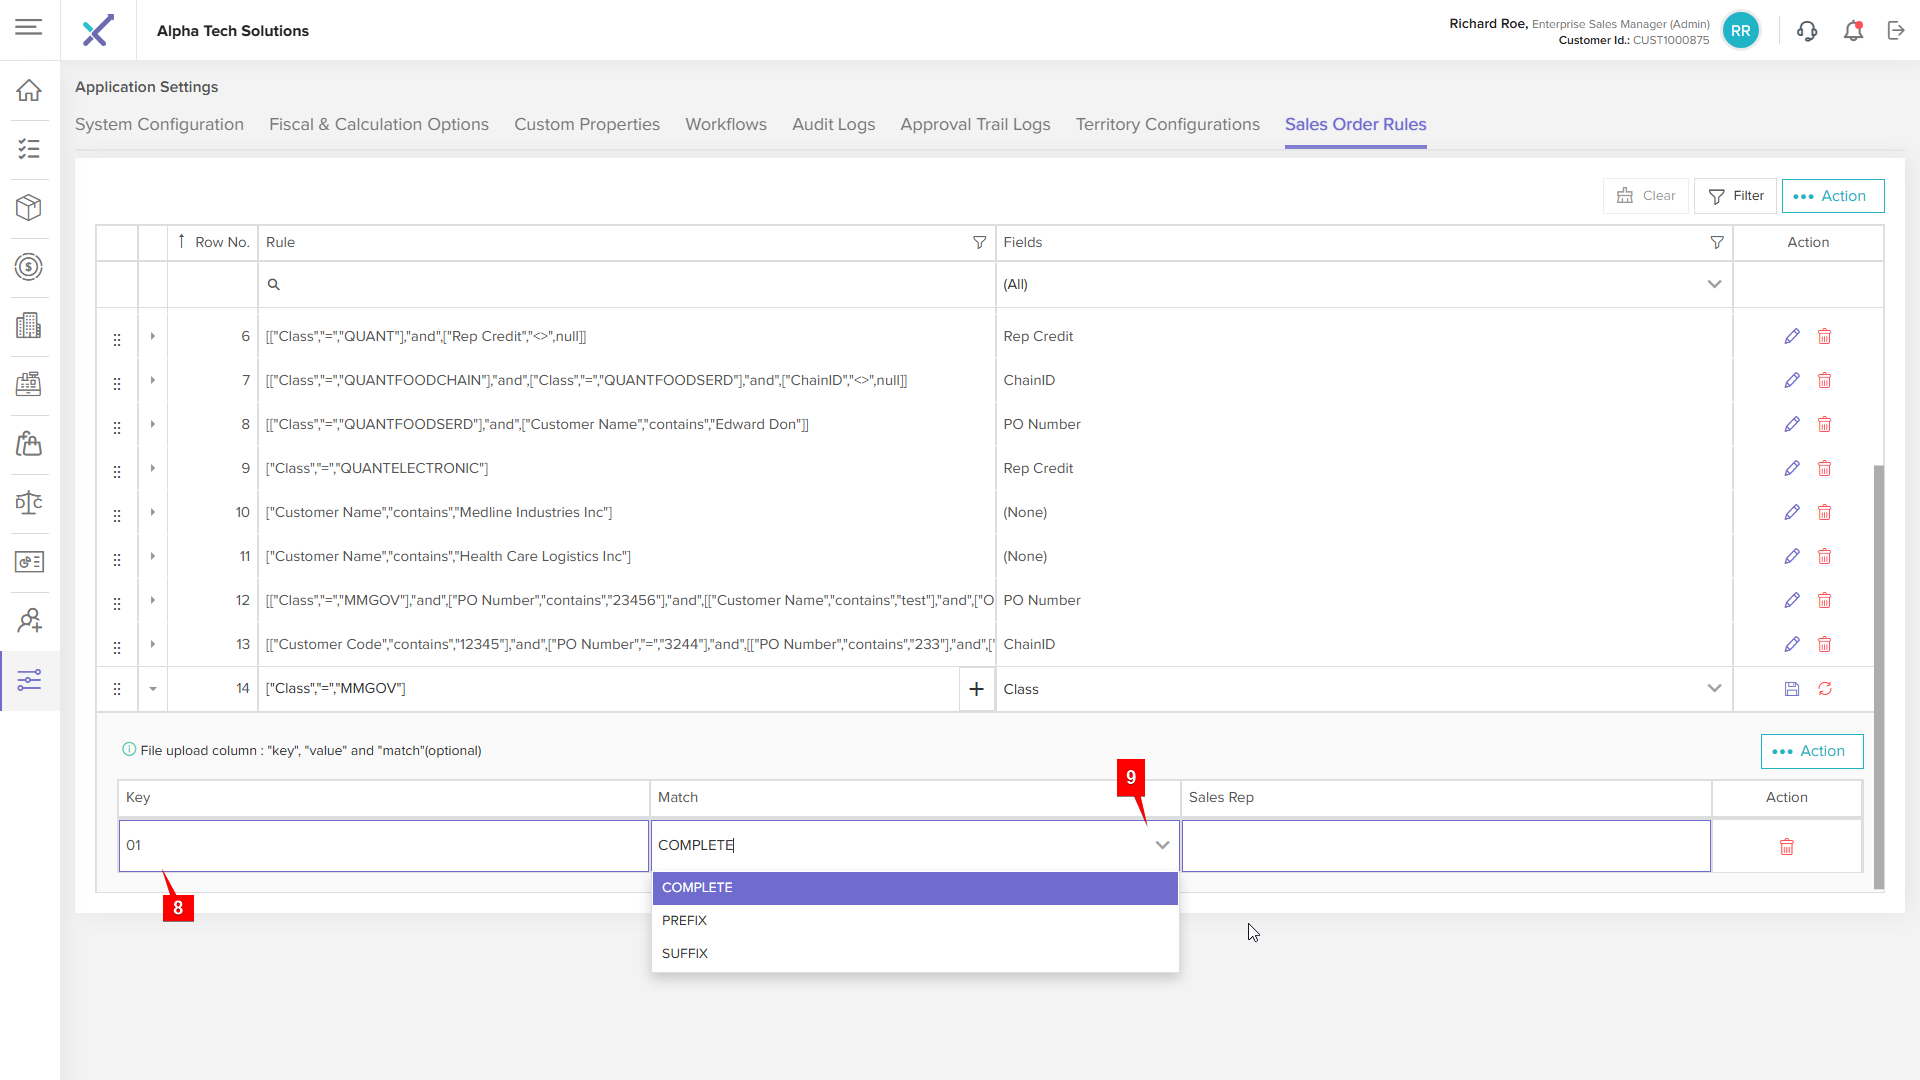Delete the key 01 mapping row
This screenshot has width=1920, height=1080.
pyautogui.click(x=1786, y=847)
